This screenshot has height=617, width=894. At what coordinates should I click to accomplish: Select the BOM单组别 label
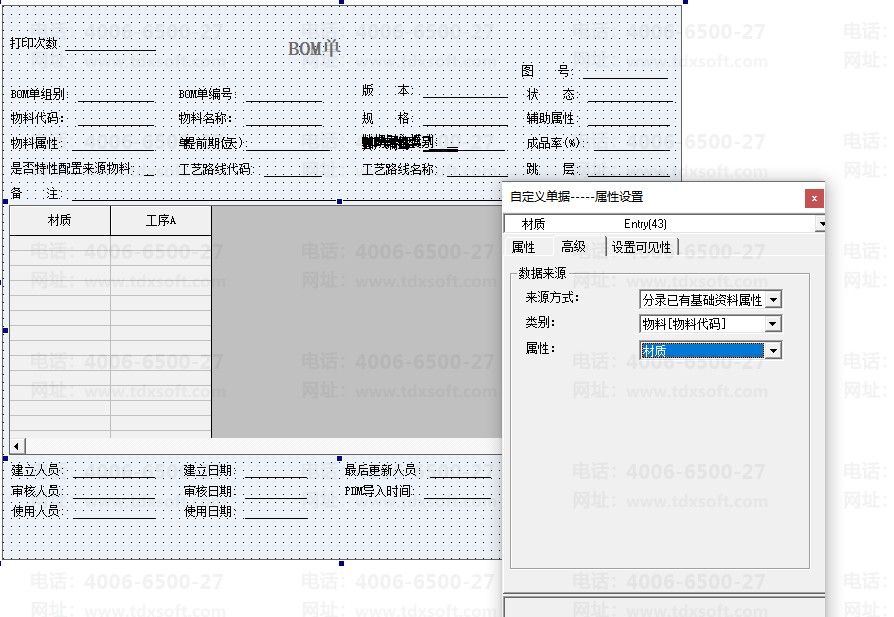39,94
